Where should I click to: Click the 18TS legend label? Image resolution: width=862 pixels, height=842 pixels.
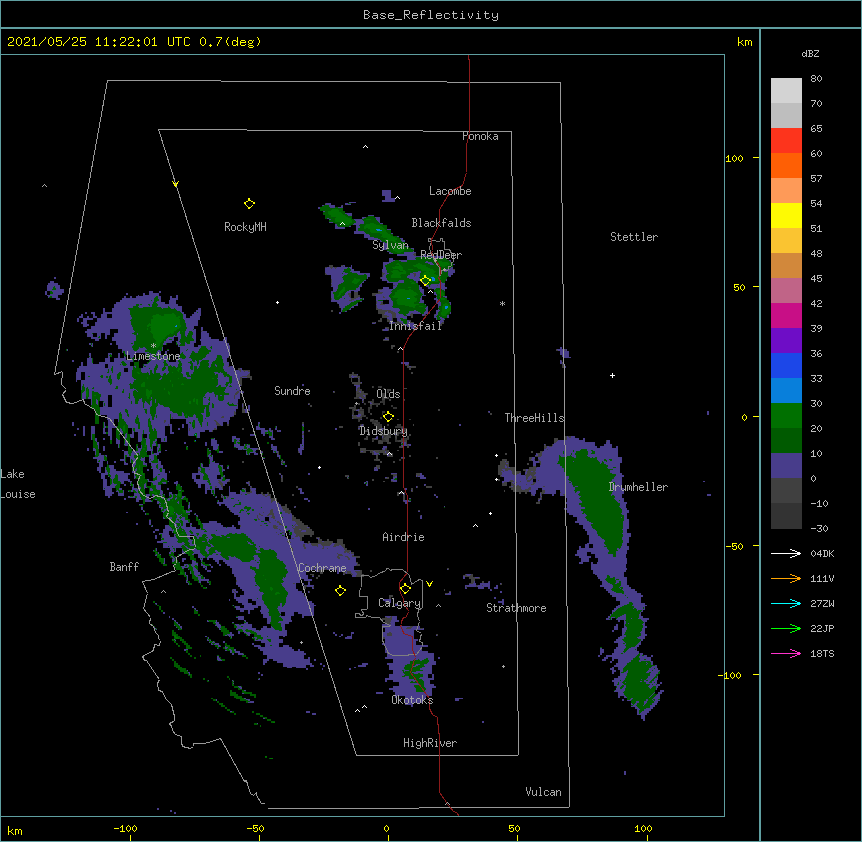pyautogui.click(x=822, y=653)
